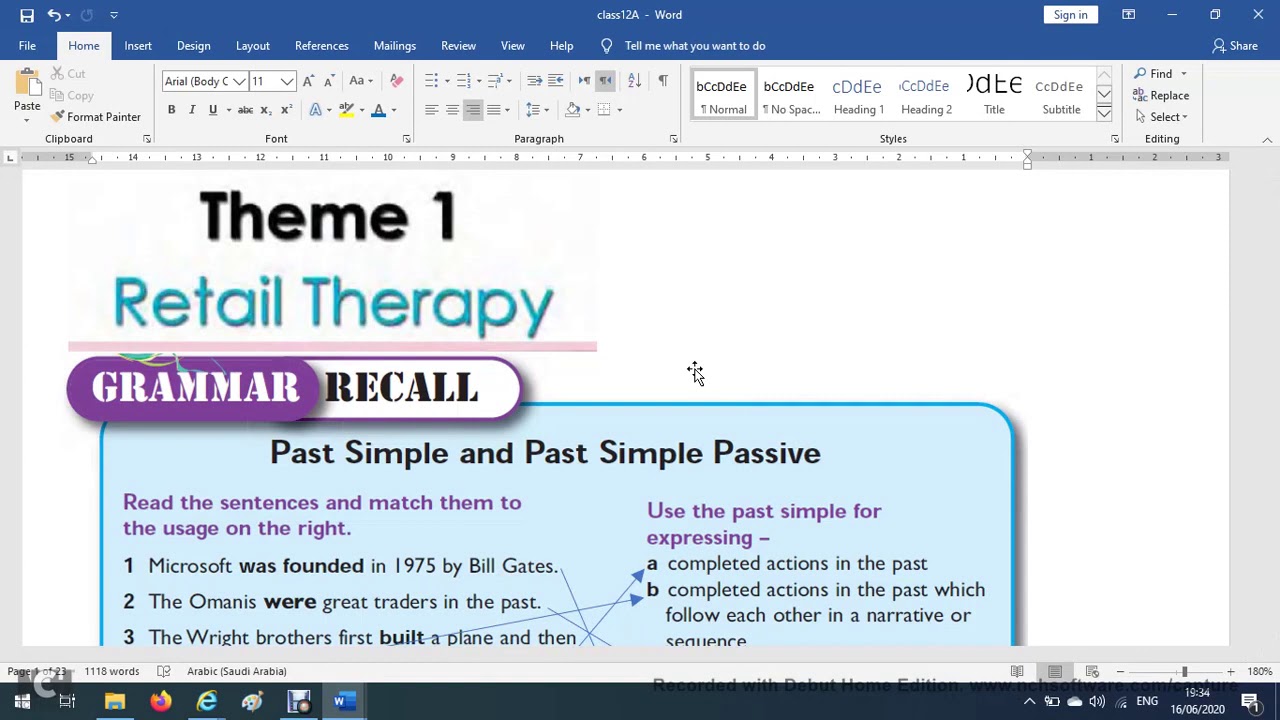Screen dimensions: 1280x720
Task: Apply bullet list formatting
Action: (431, 81)
